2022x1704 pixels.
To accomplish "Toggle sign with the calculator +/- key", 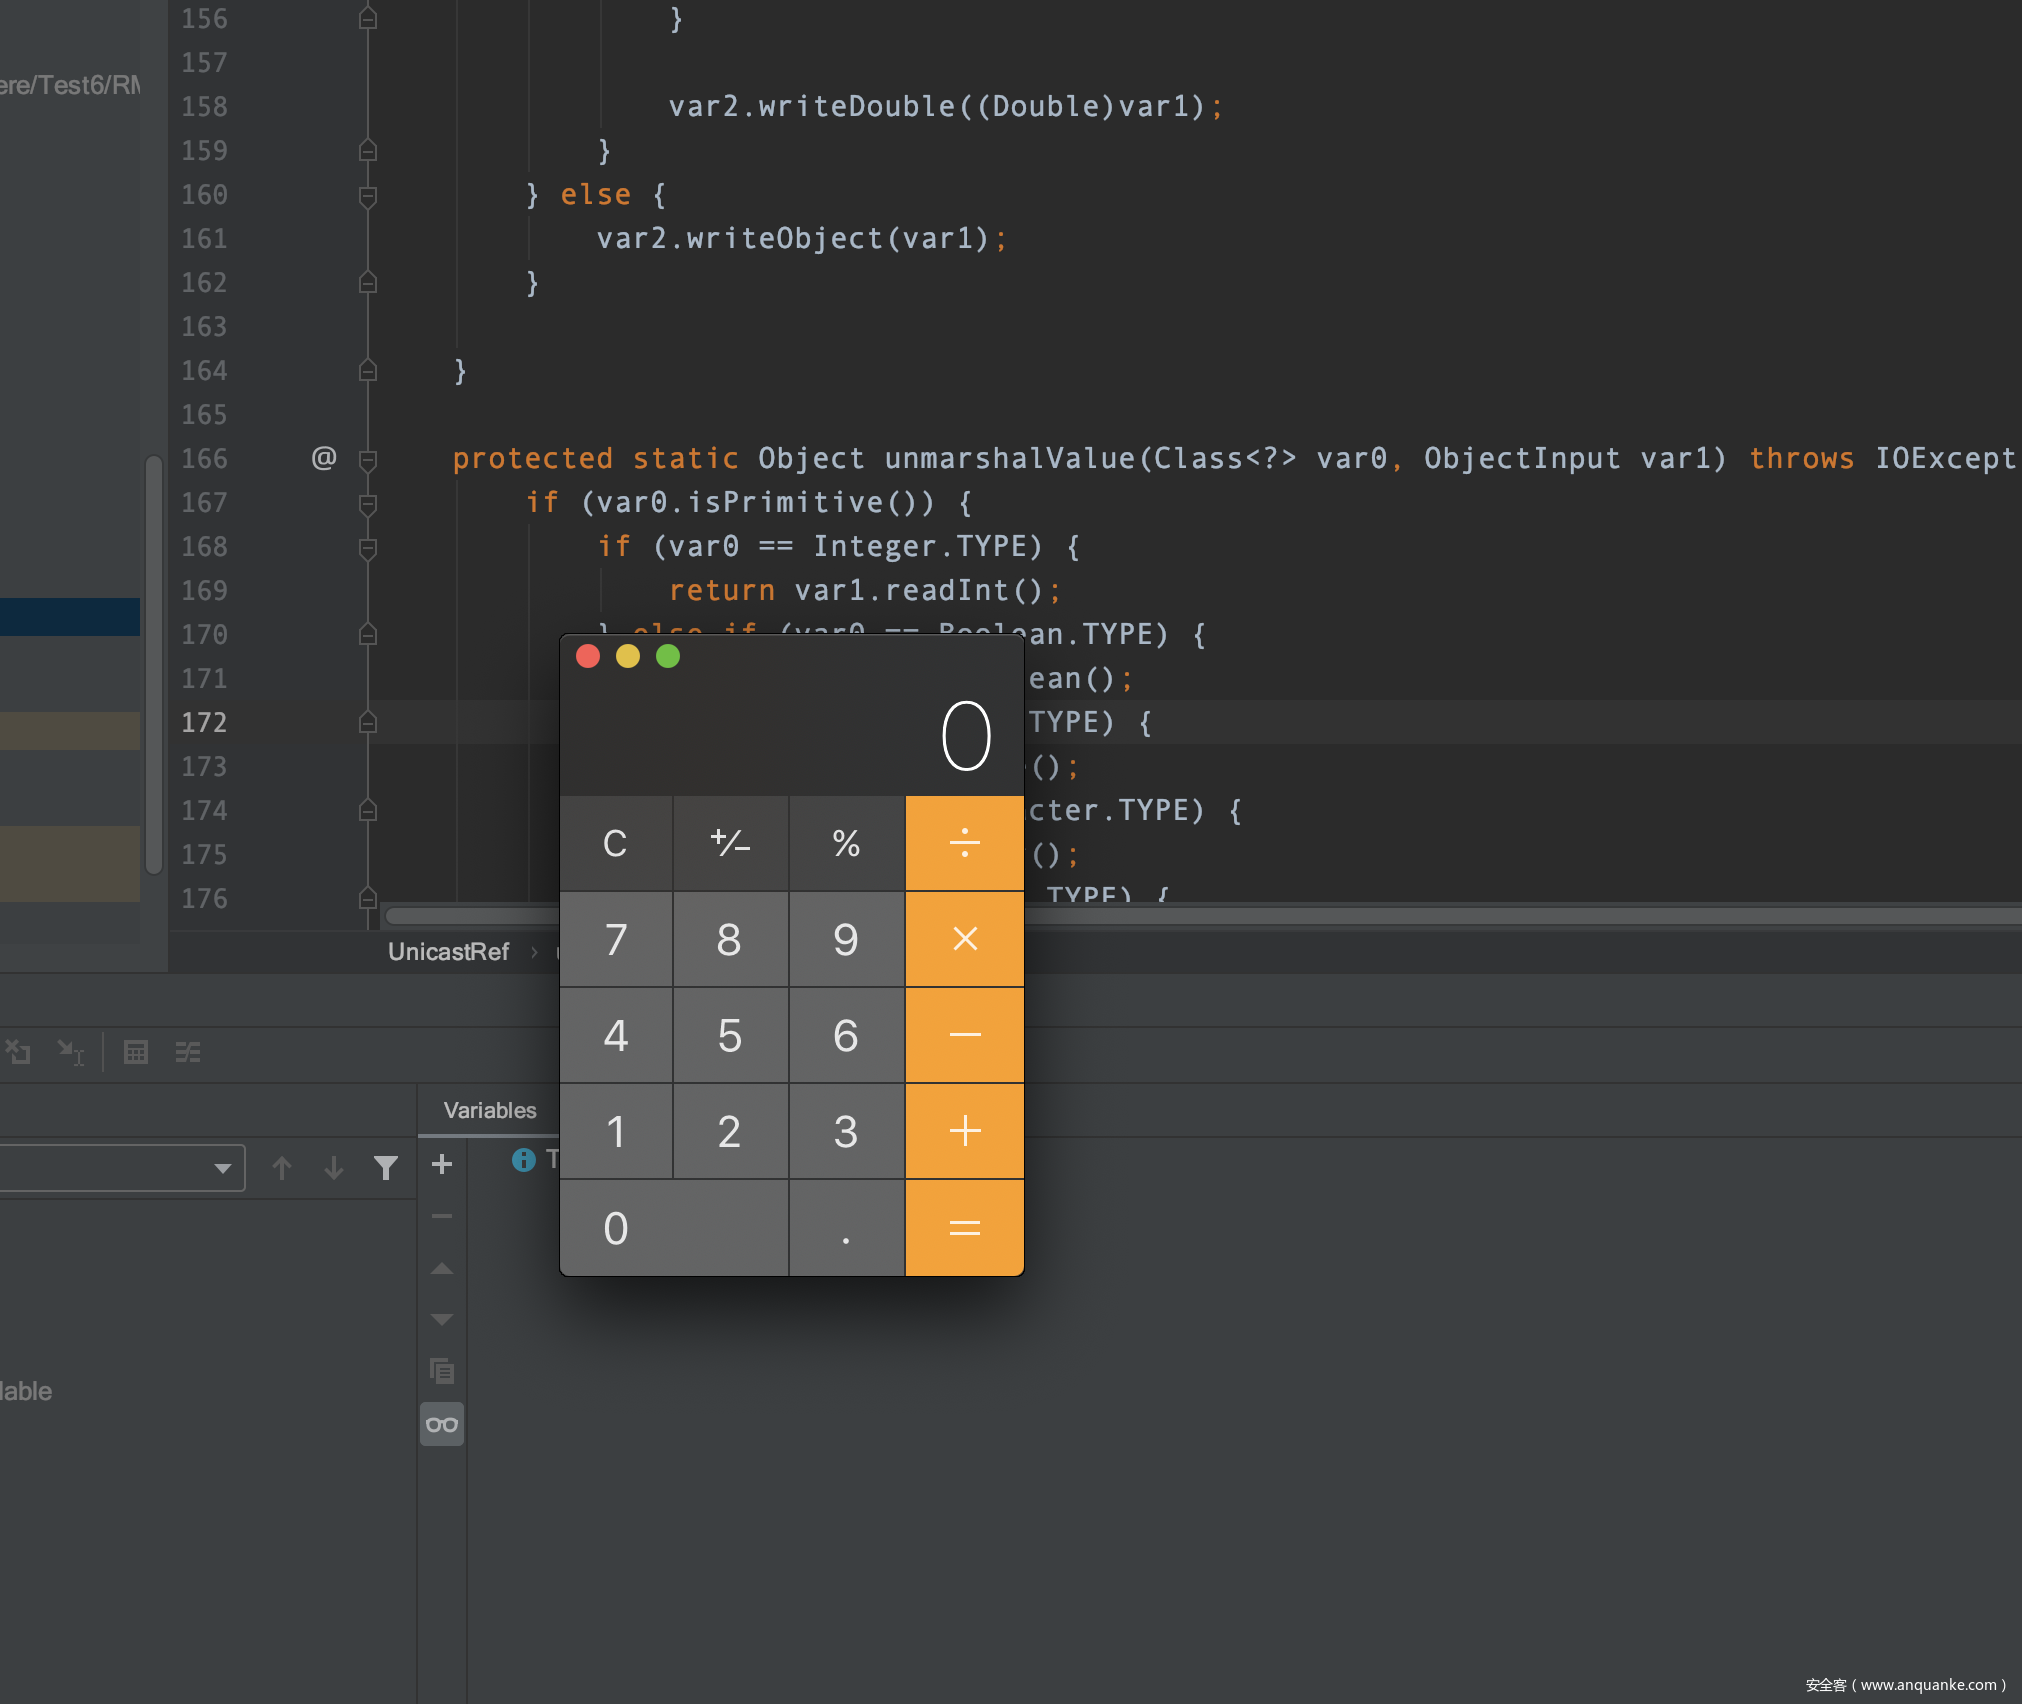I will click(x=730, y=843).
